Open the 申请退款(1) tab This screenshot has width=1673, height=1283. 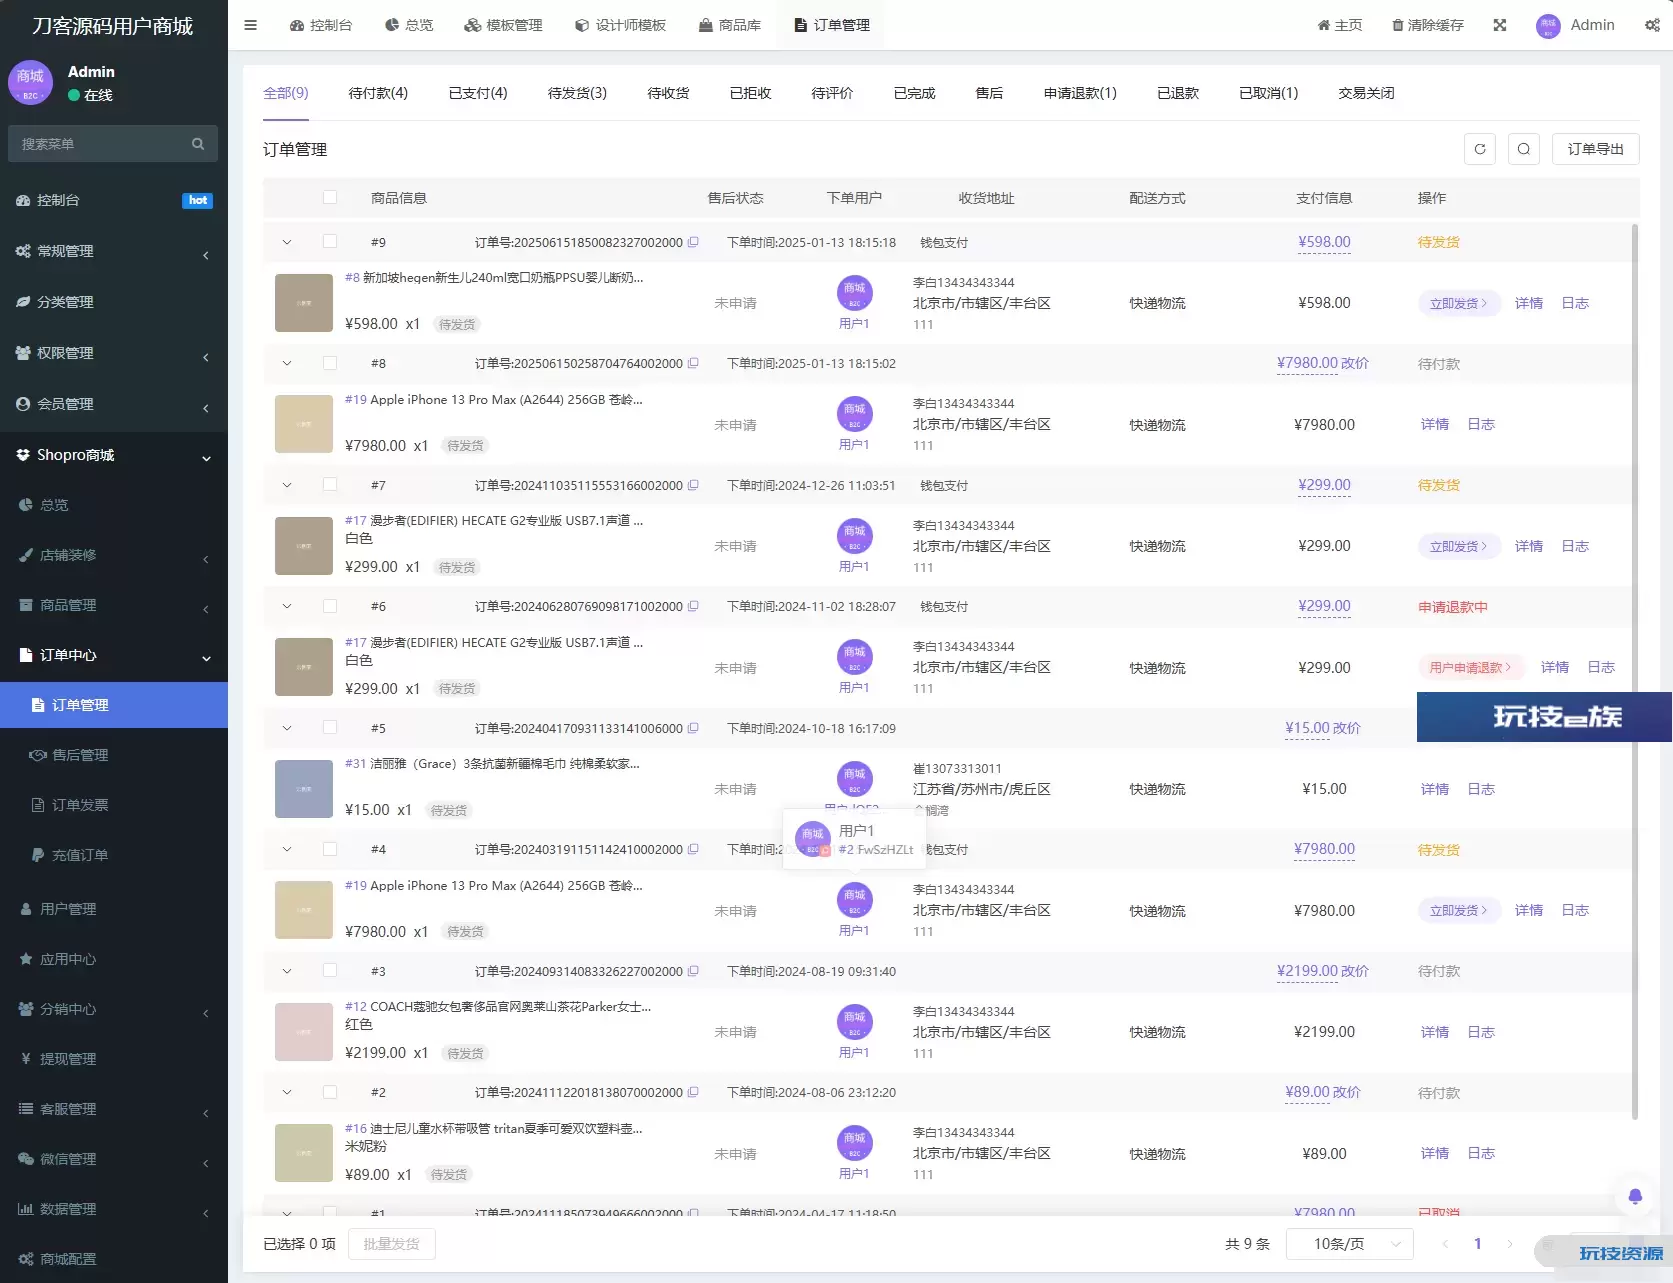click(1080, 93)
